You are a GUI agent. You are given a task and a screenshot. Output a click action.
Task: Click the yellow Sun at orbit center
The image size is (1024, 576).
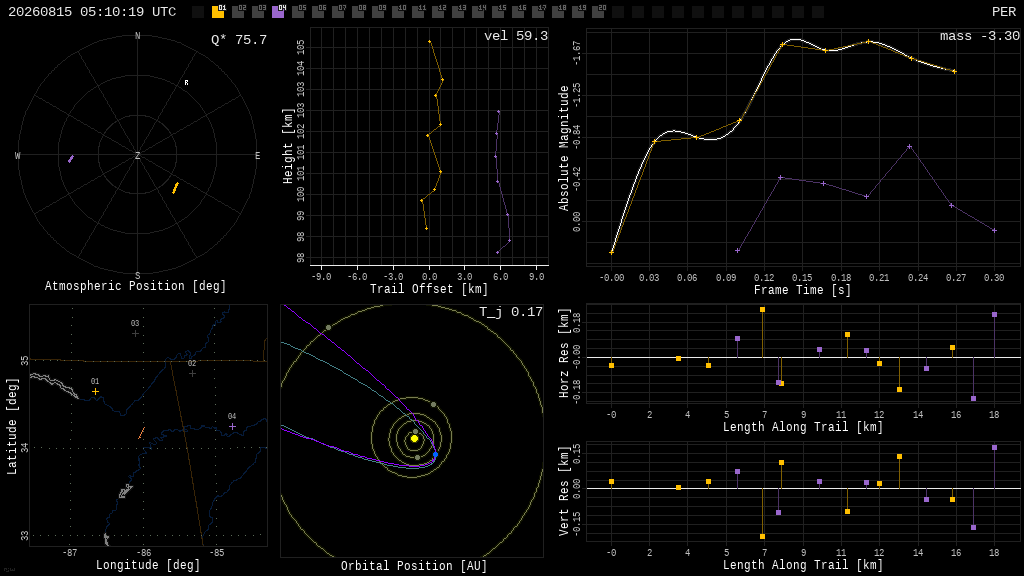coord(414,439)
